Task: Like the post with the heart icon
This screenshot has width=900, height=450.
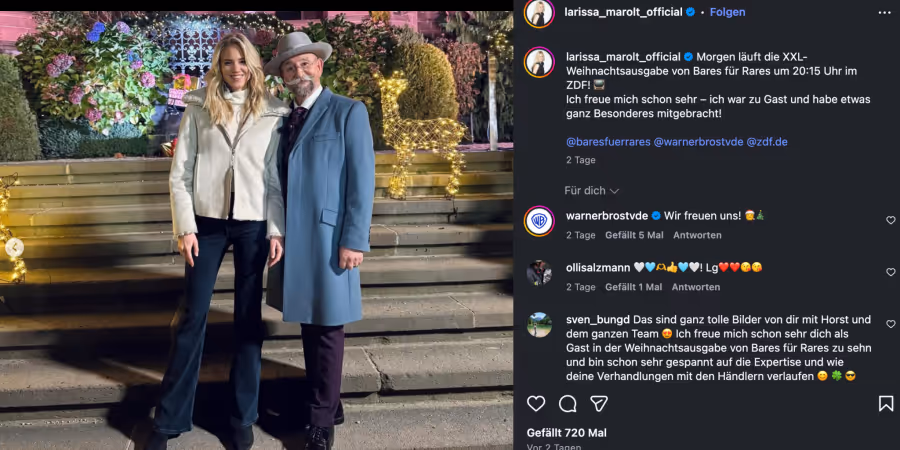Action: (x=536, y=404)
